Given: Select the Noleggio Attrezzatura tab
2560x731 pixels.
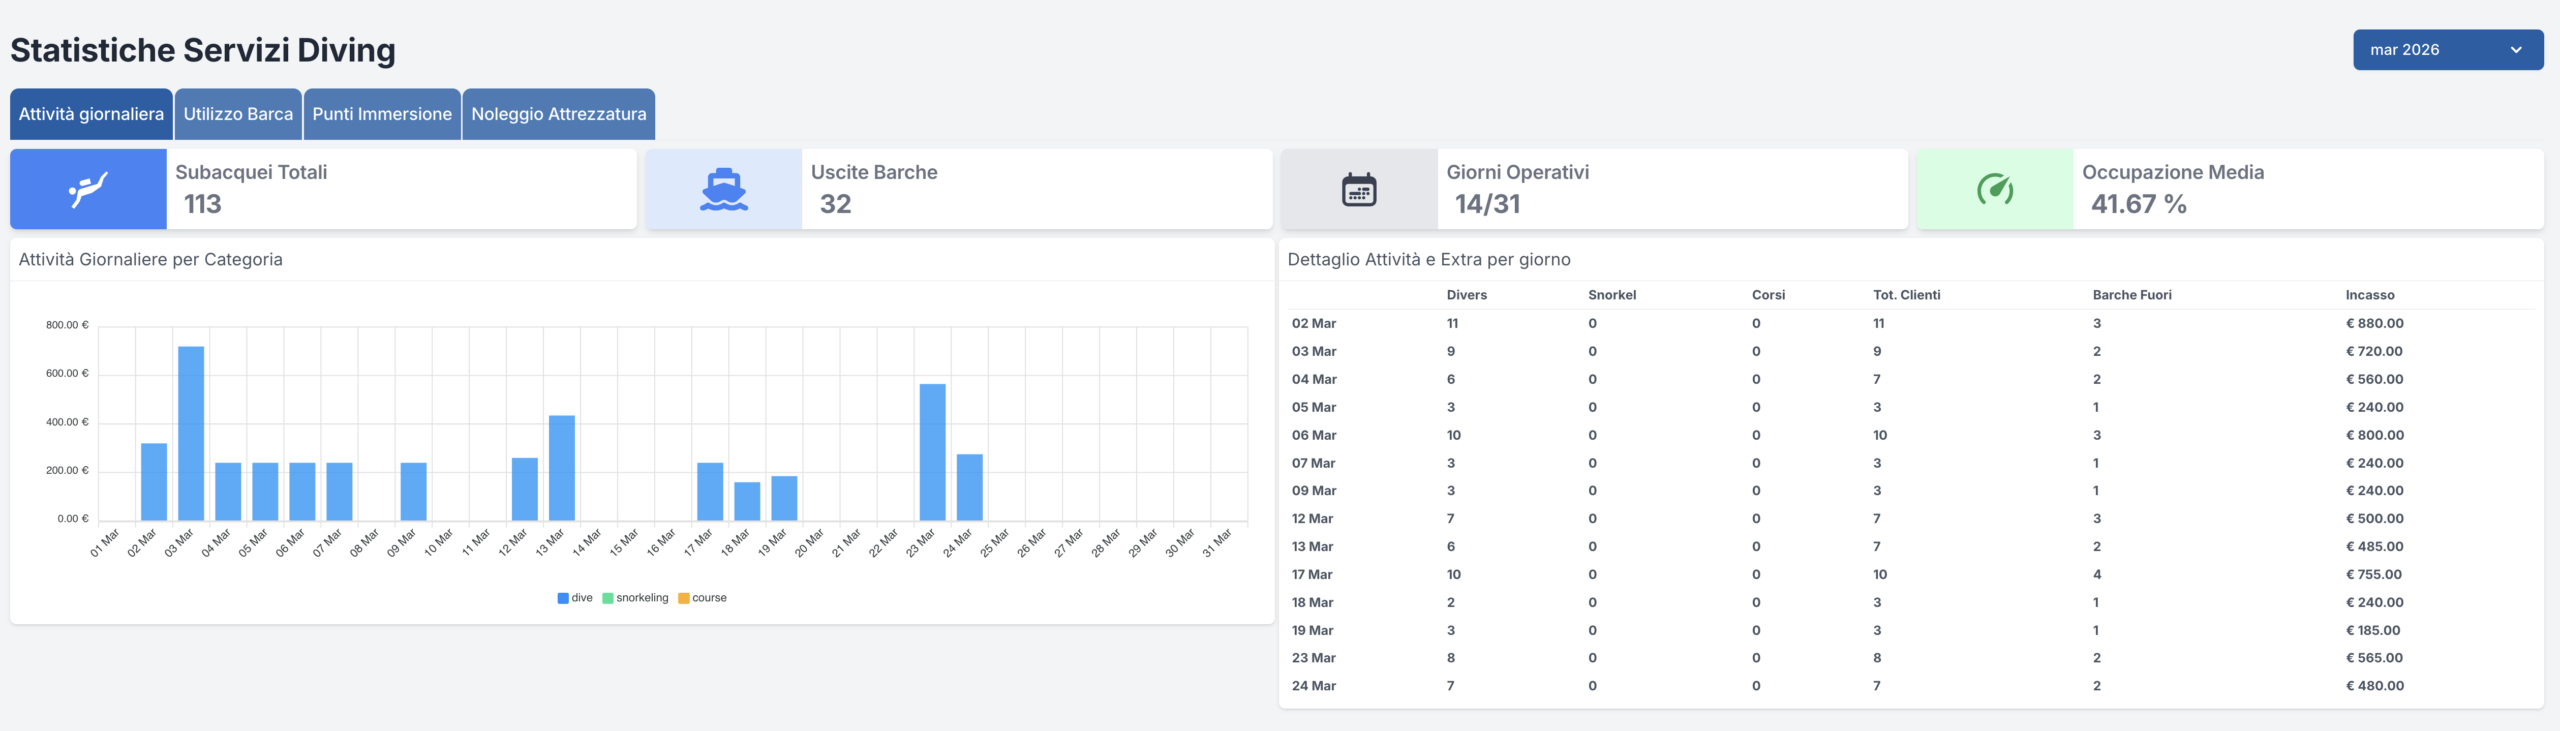Looking at the screenshot, I should [558, 114].
